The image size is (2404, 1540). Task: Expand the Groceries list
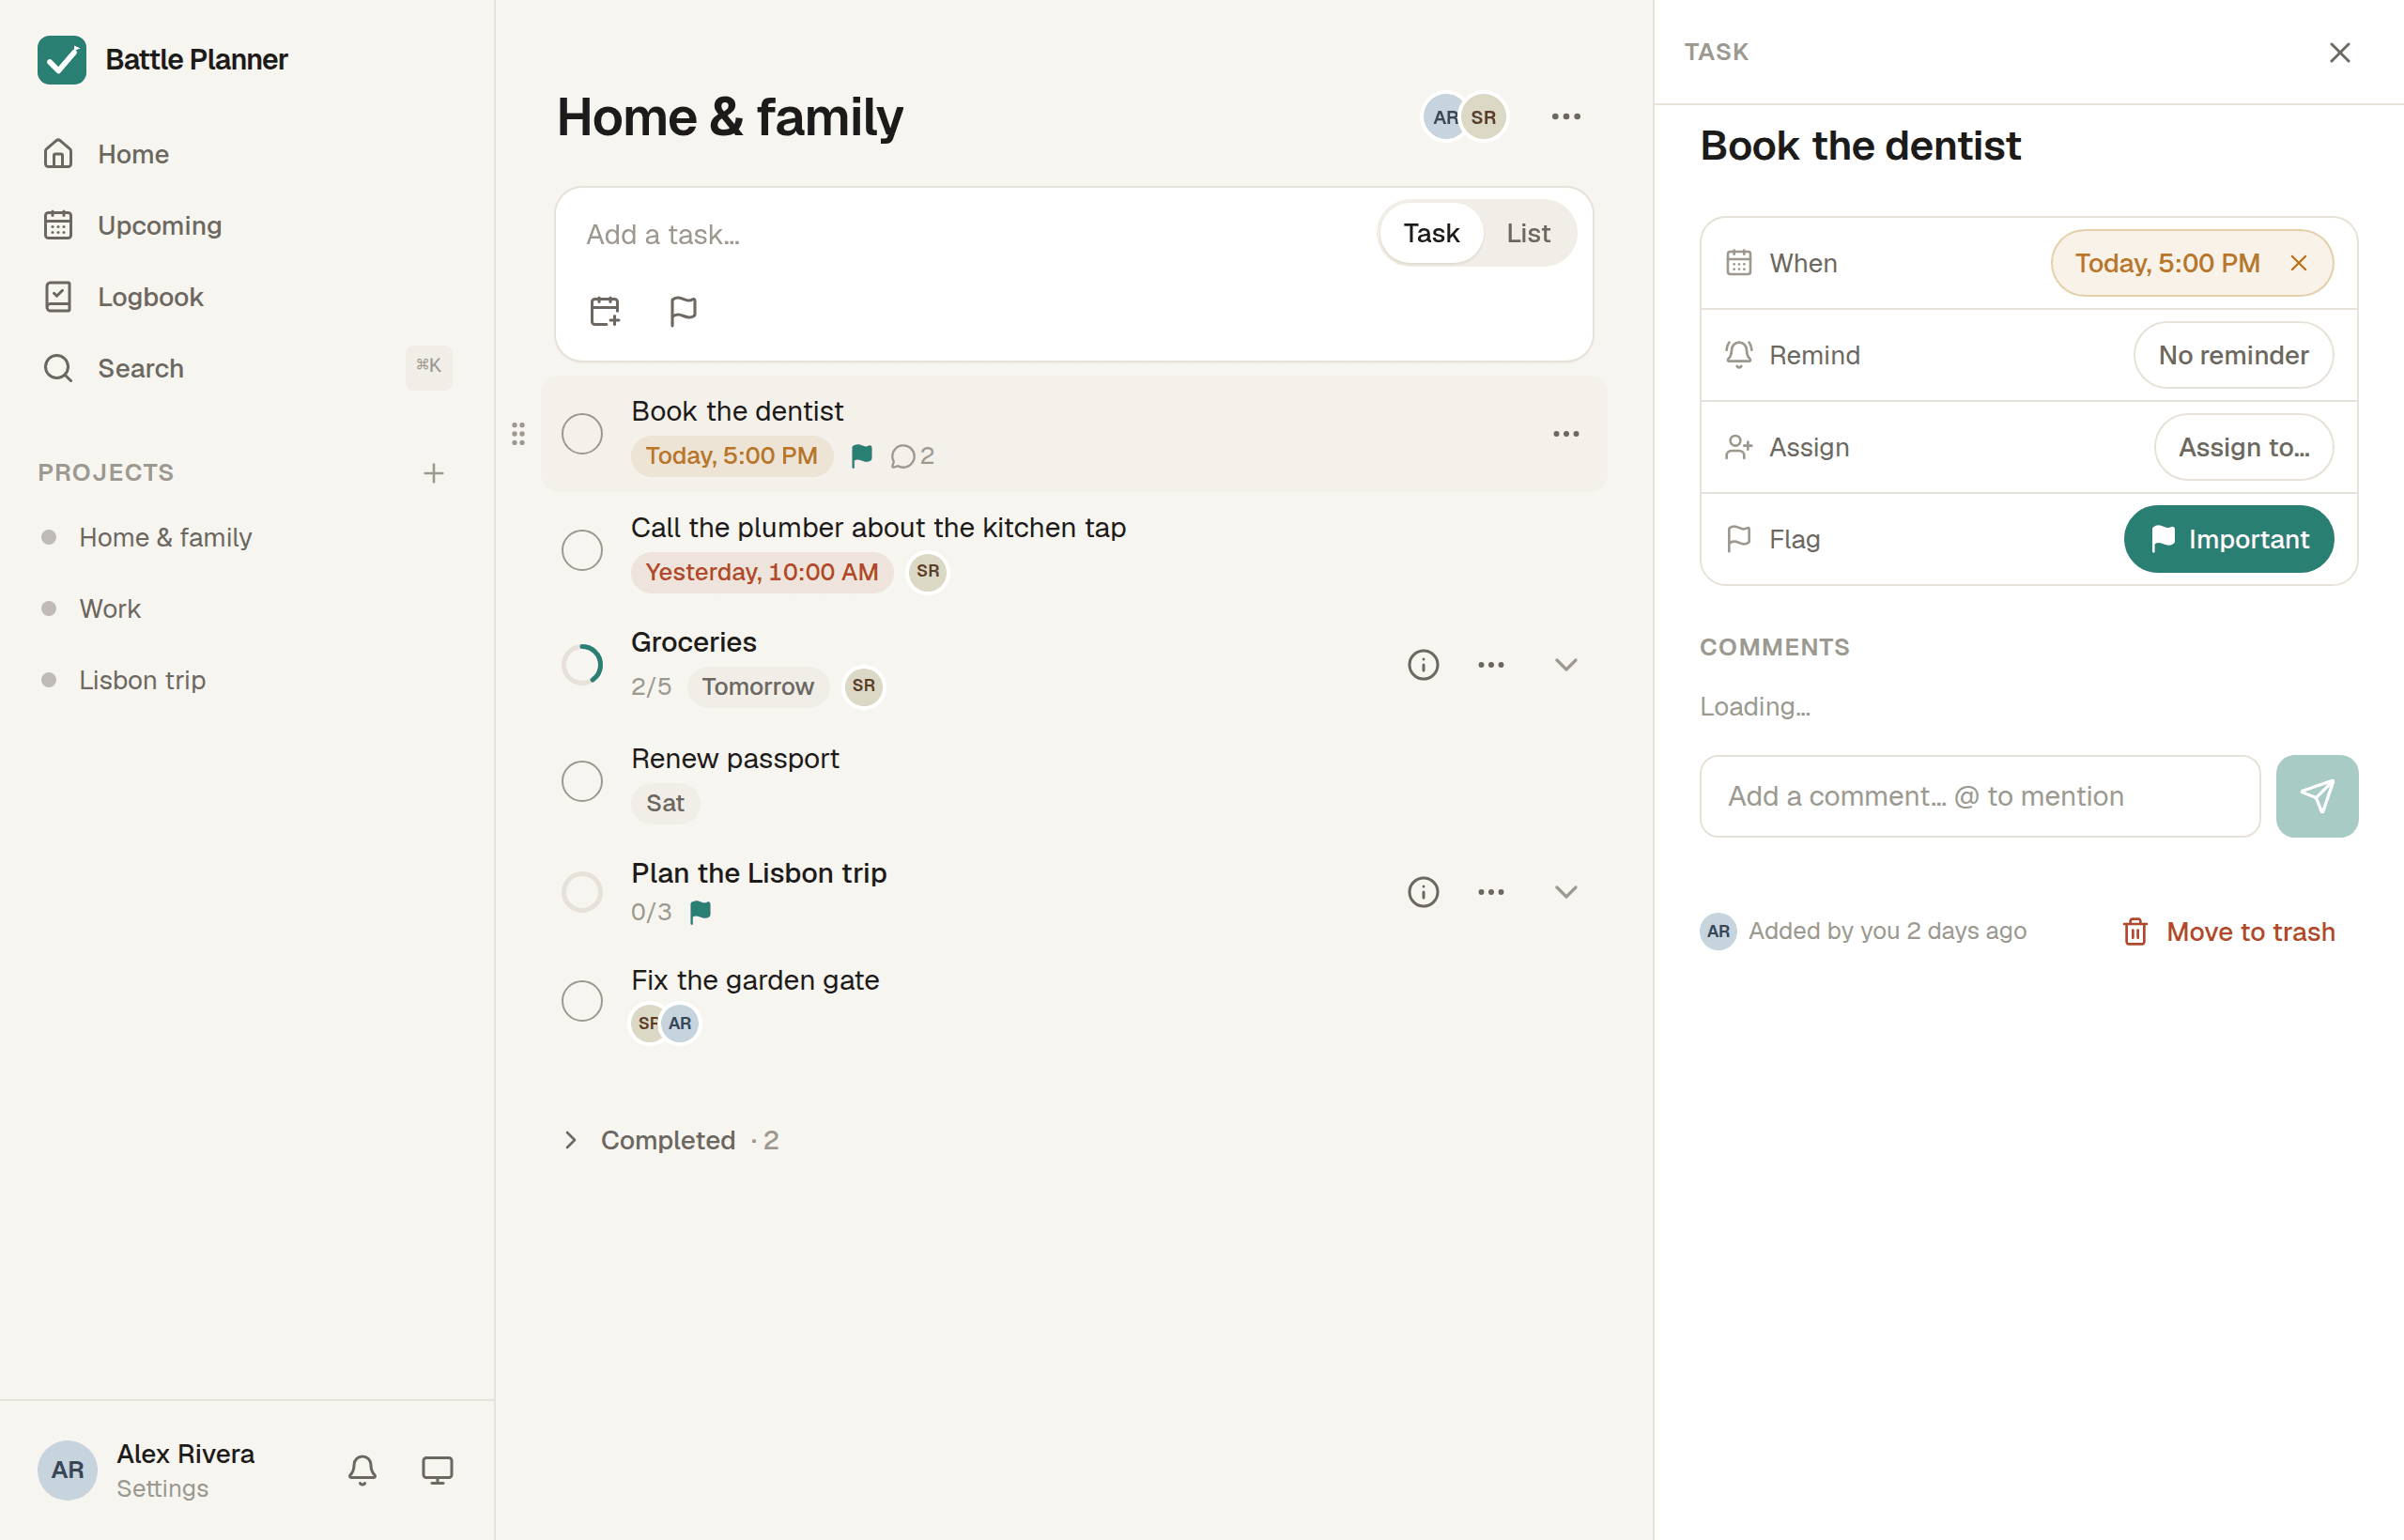point(1566,665)
